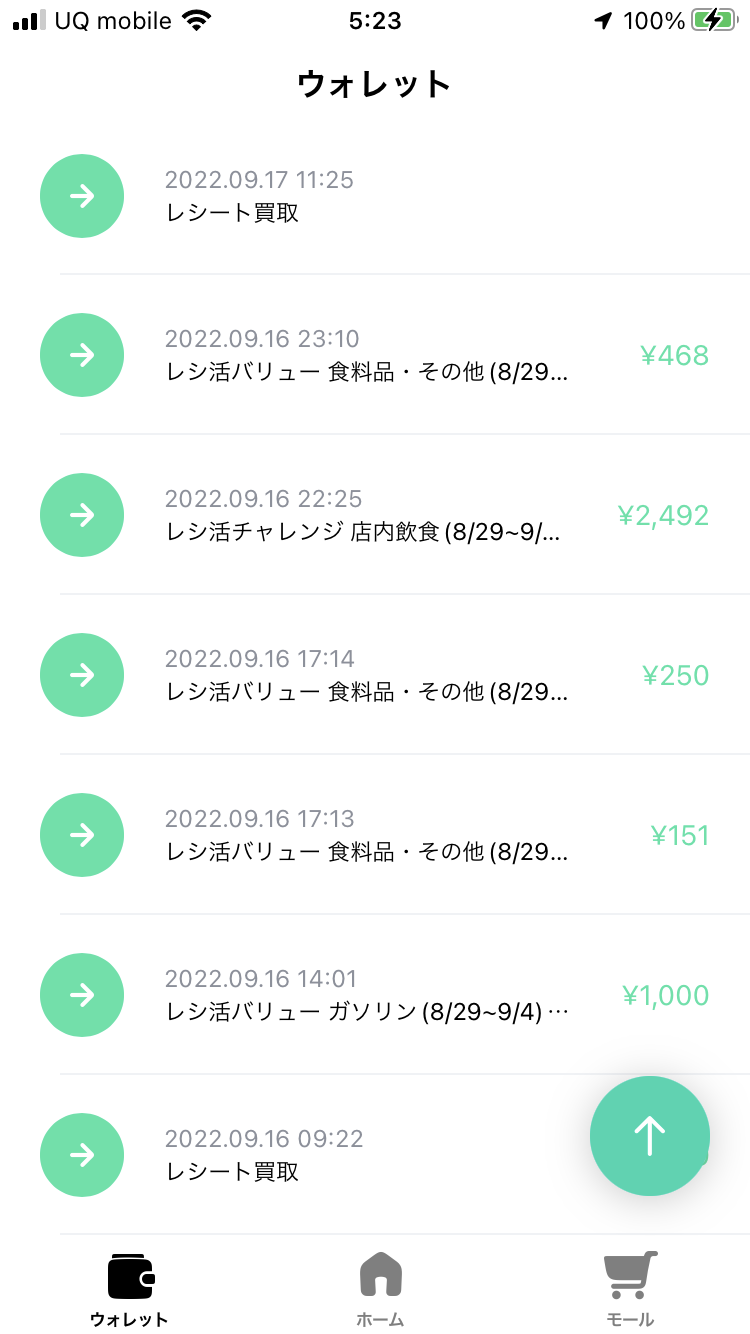Open the ¥468 amount entry
Screen dimensions: 750x1334
click(x=674, y=355)
